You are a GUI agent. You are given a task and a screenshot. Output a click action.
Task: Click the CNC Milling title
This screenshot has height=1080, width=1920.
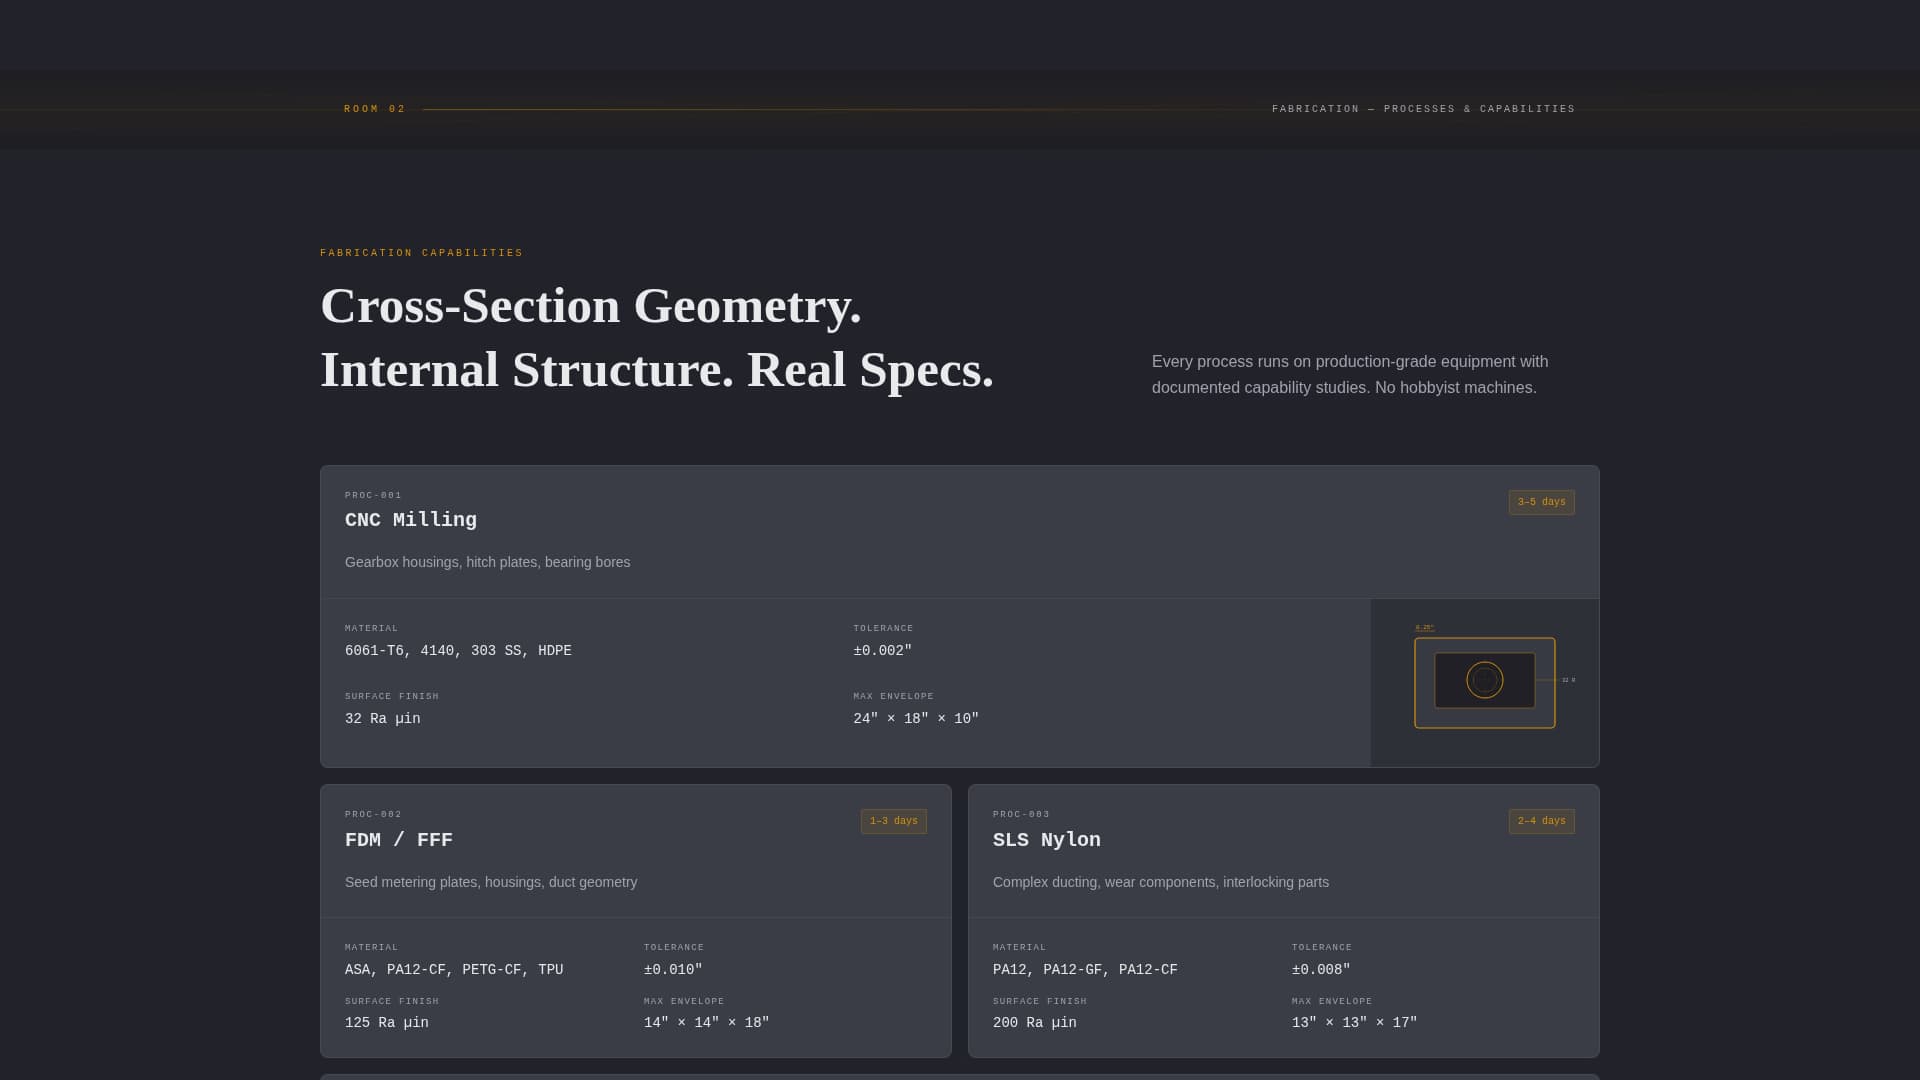point(410,520)
